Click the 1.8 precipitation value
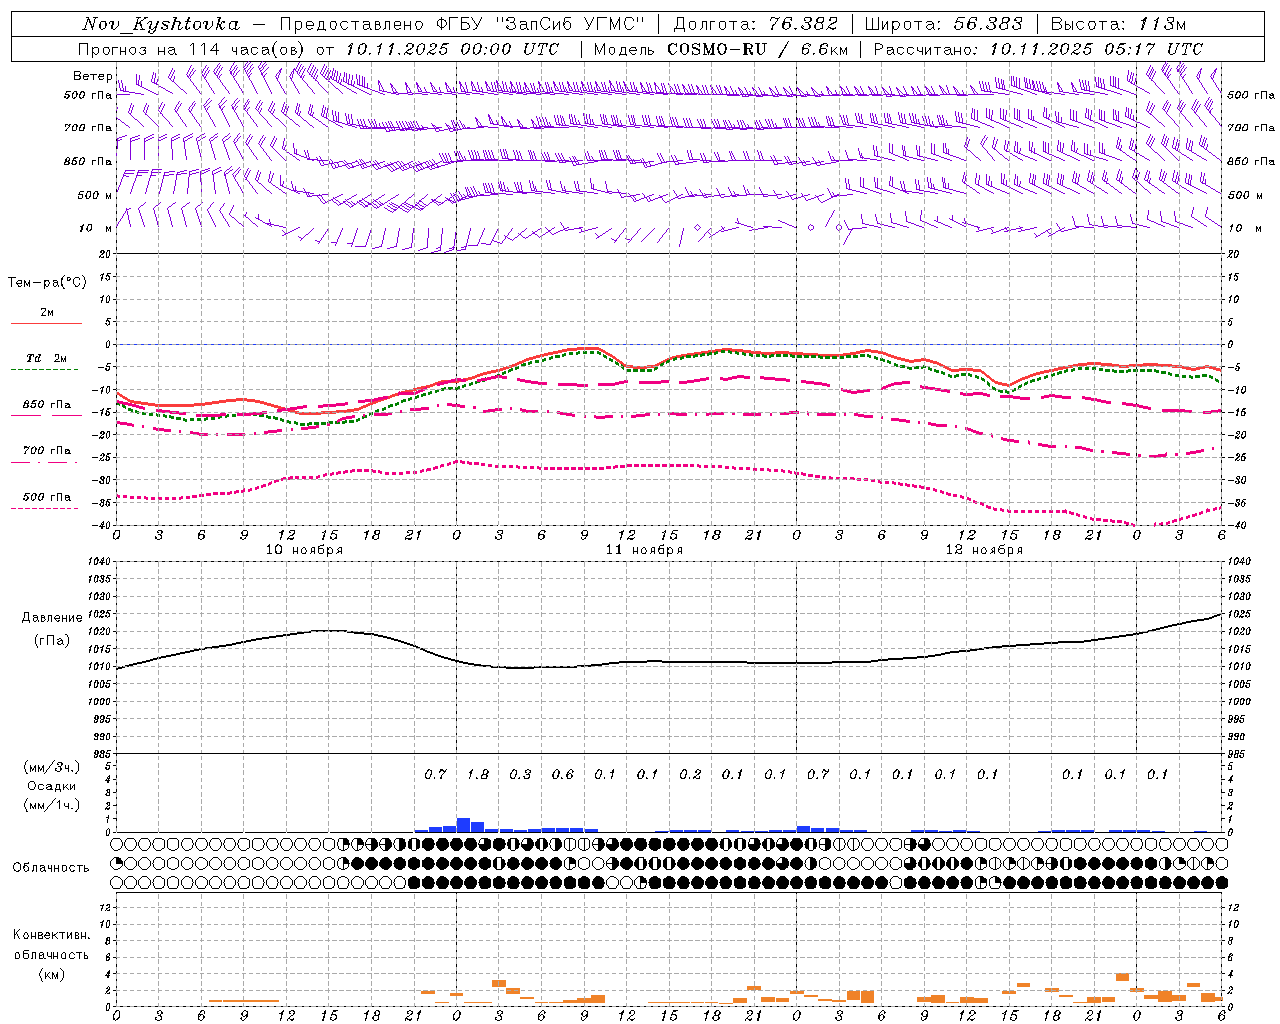The height and width of the screenshot is (1024, 1280). pos(478,774)
